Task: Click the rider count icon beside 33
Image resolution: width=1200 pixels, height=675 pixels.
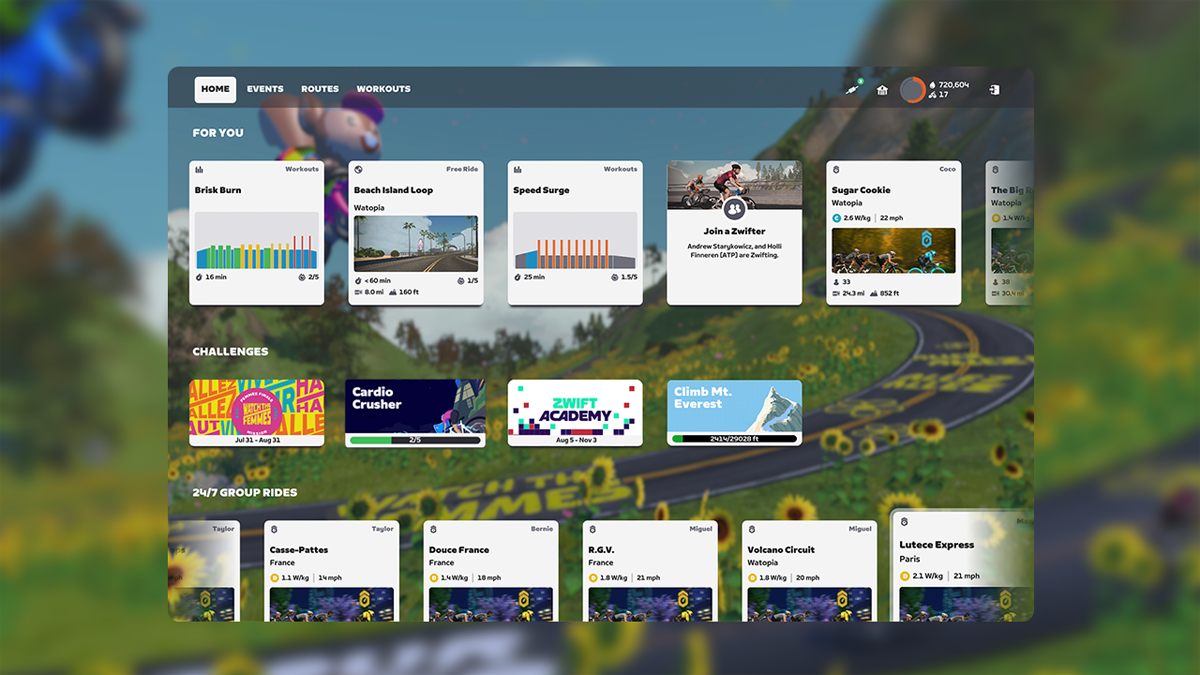Action: click(836, 282)
